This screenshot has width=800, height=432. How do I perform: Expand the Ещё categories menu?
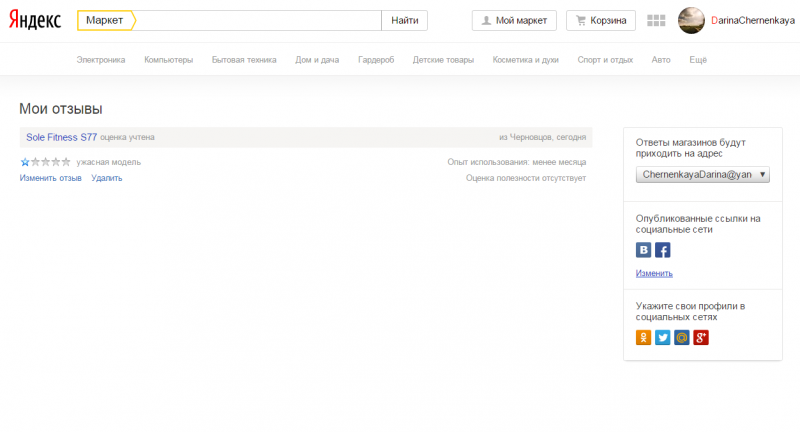pyautogui.click(x=698, y=60)
